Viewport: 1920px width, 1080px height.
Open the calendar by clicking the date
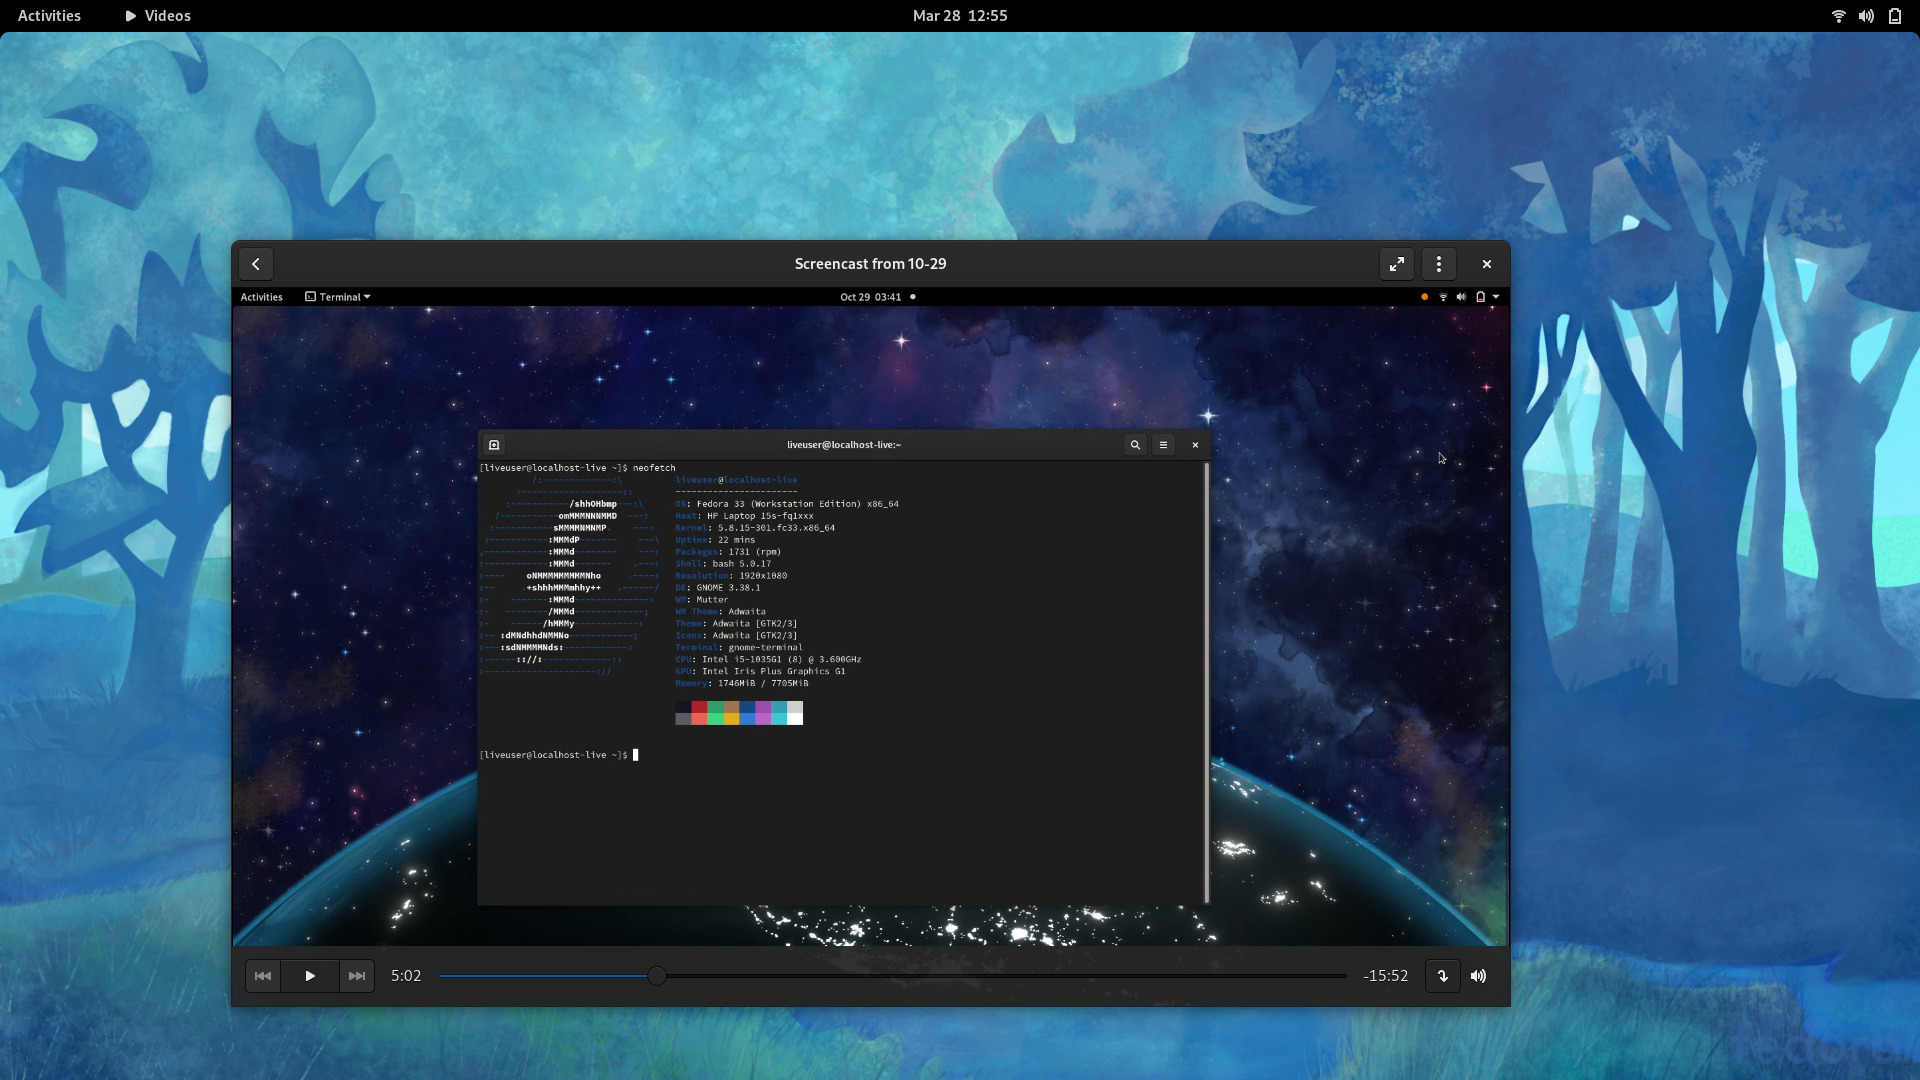pyautogui.click(x=958, y=15)
